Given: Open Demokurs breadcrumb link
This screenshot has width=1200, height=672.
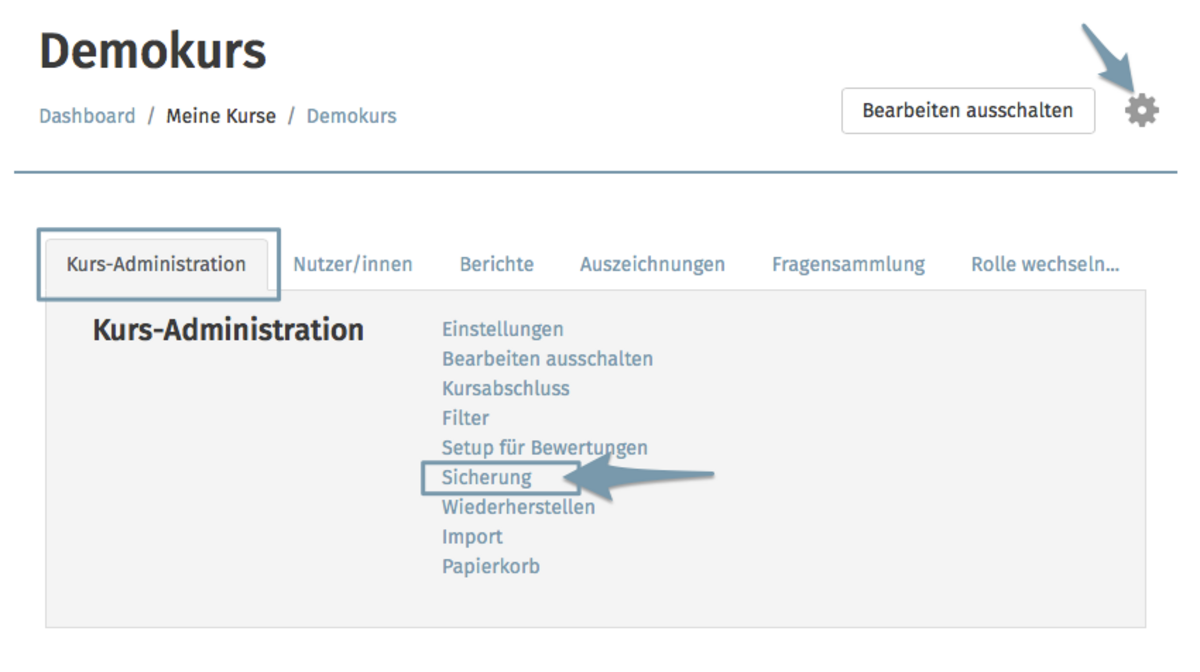Looking at the screenshot, I should pyautogui.click(x=351, y=116).
